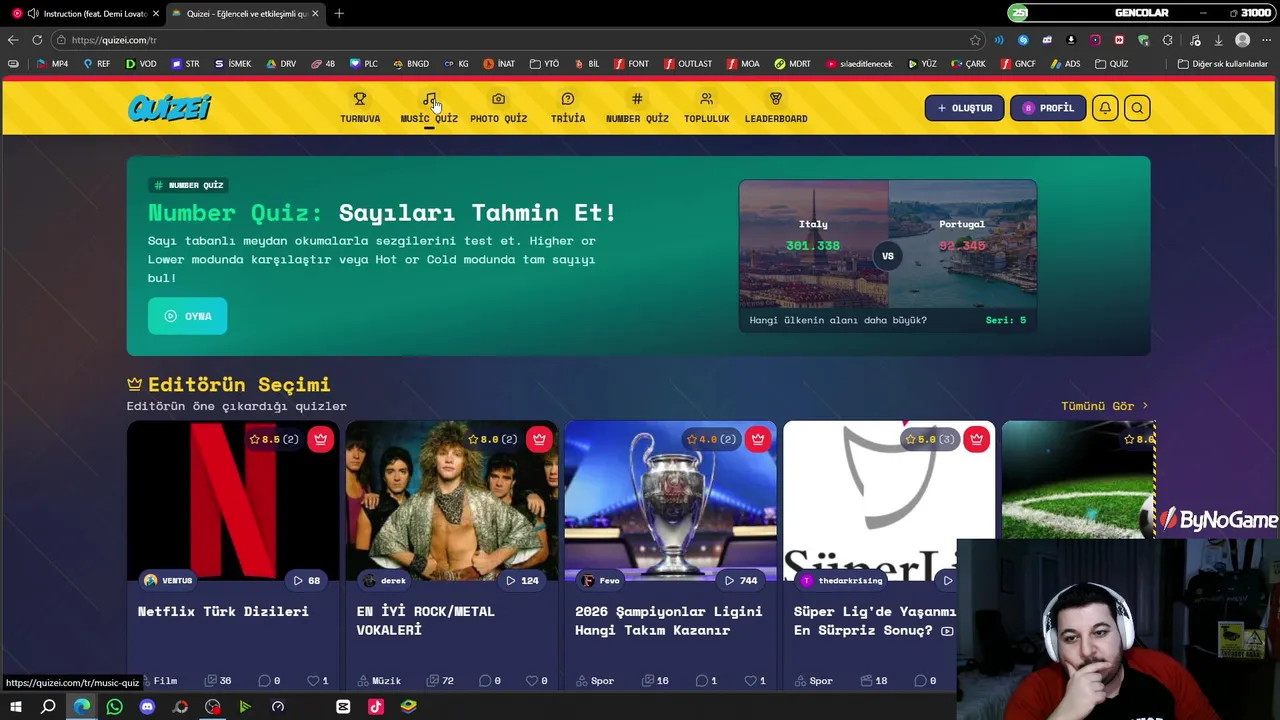Open author derek profile chip
This screenshot has height=720, width=1280.
[385, 580]
